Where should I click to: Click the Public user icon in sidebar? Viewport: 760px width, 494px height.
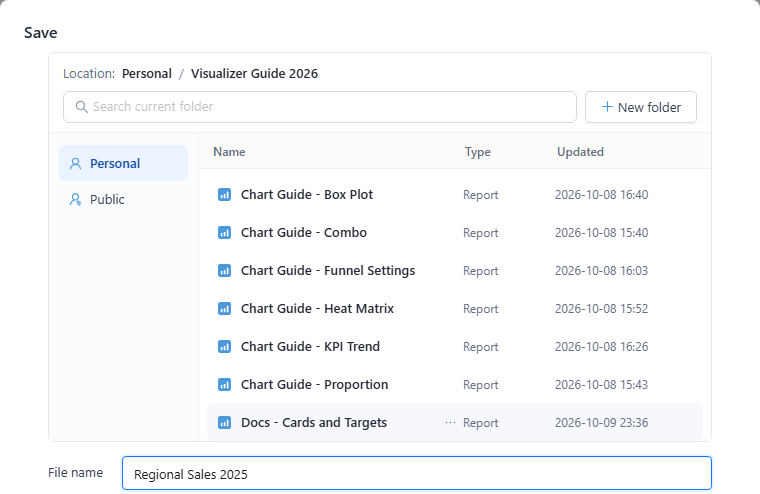(x=76, y=199)
